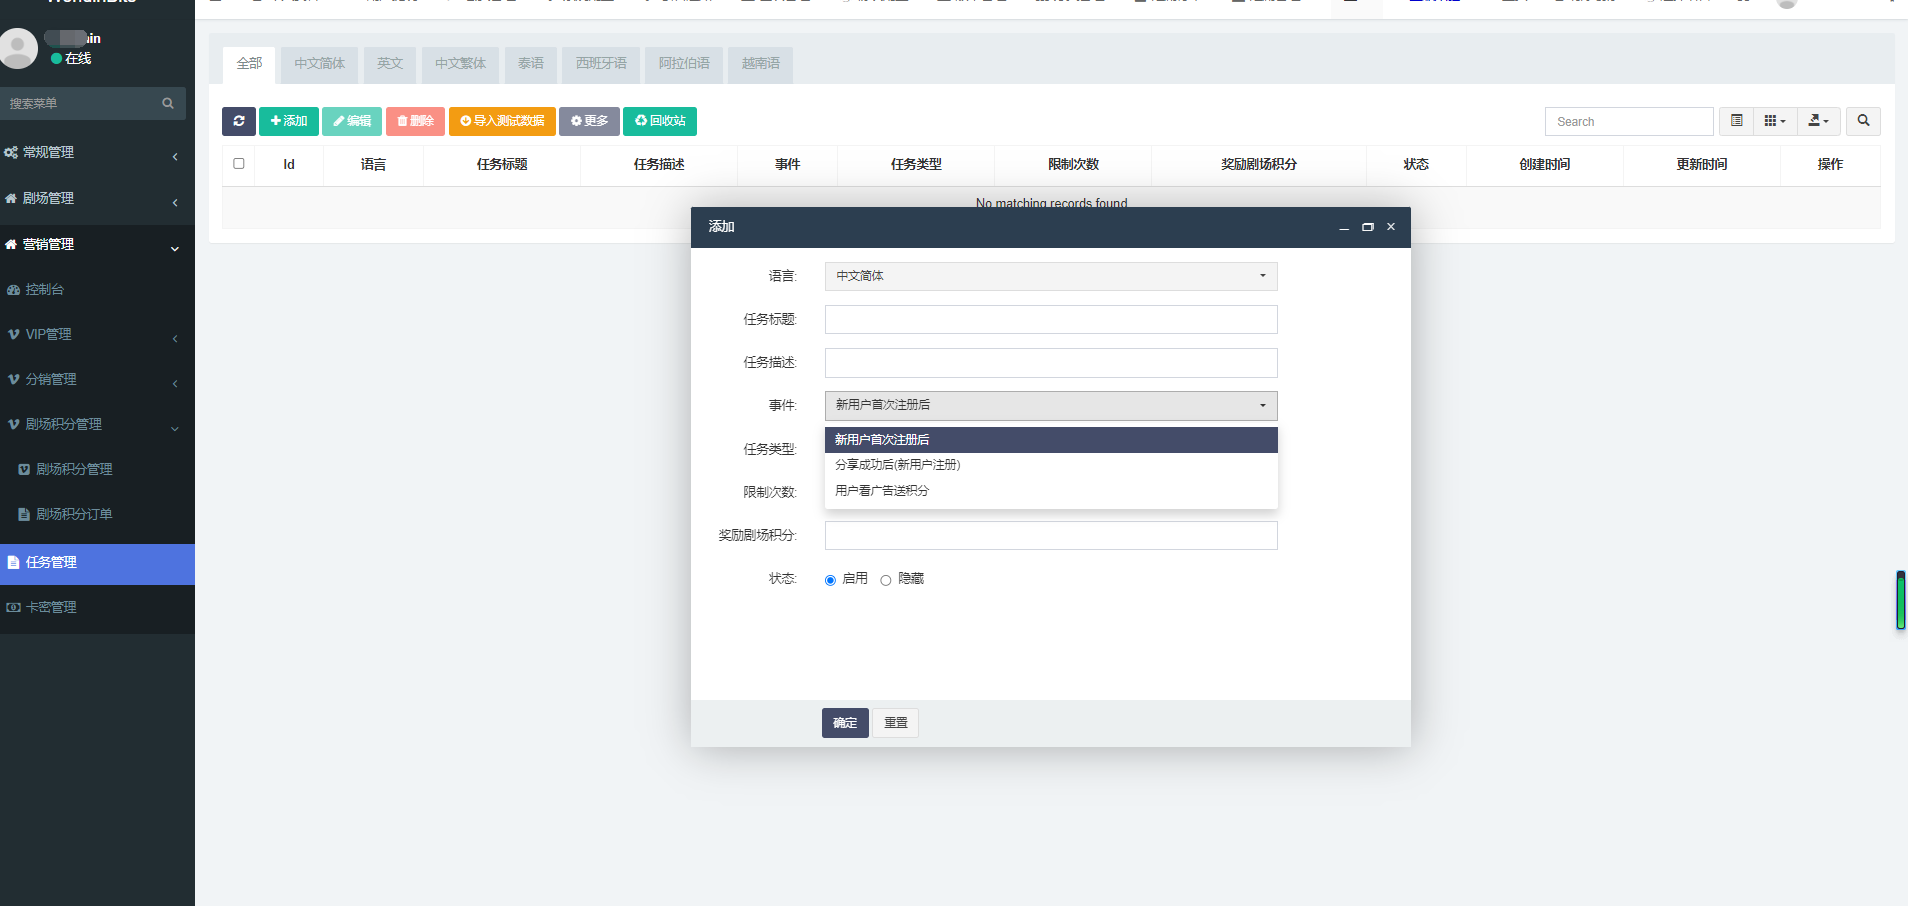Select the 隐藏 status radio button

tap(886, 580)
